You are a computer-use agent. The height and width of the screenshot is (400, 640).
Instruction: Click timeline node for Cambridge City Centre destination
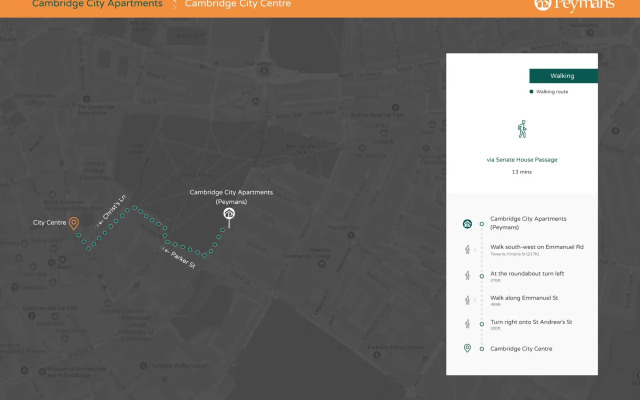482,349
